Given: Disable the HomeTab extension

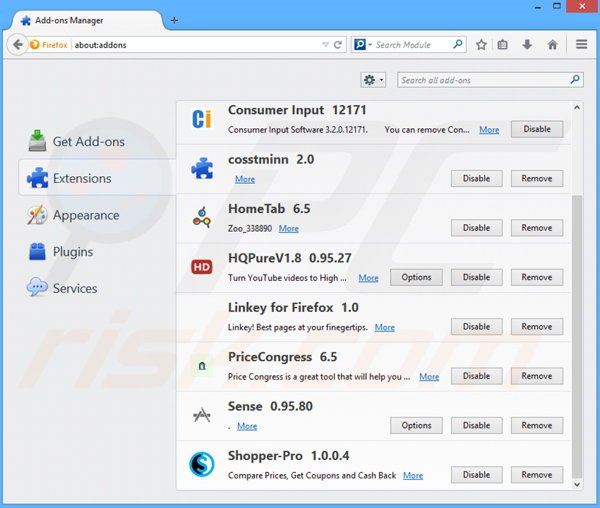Looking at the screenshot, I should (x=476, y=228).
